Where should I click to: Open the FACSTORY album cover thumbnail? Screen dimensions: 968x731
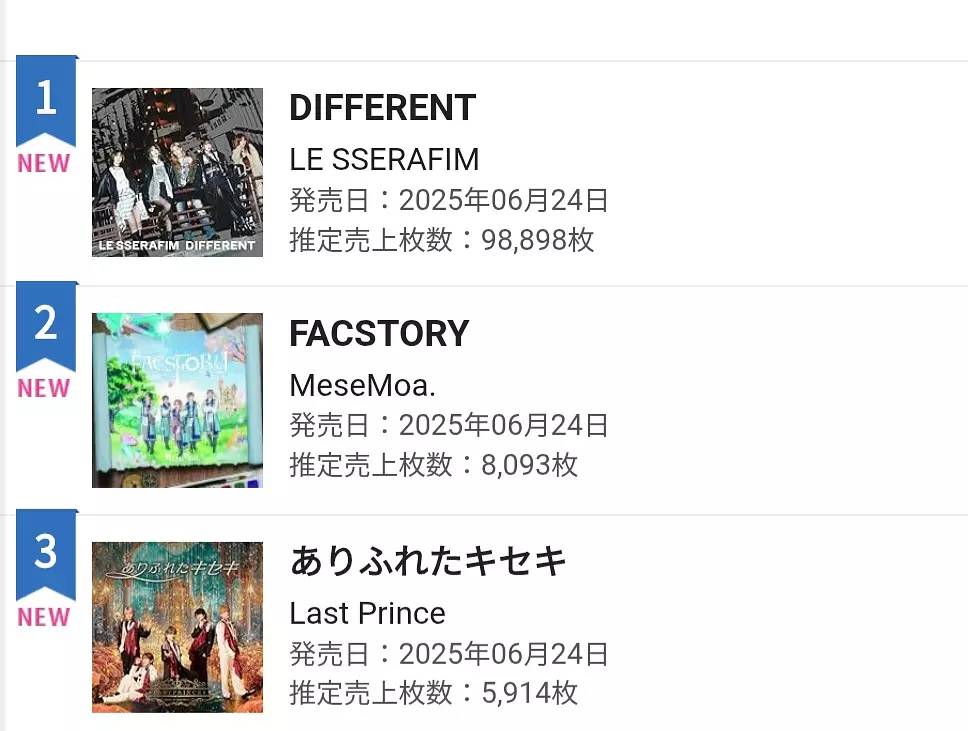point(177,400)
